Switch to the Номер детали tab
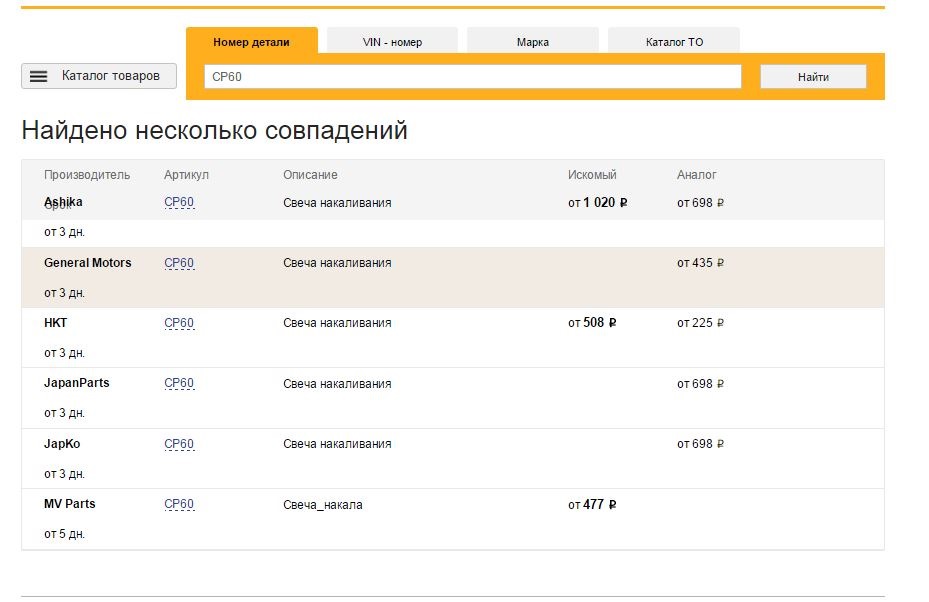 (x=251, y=42)
